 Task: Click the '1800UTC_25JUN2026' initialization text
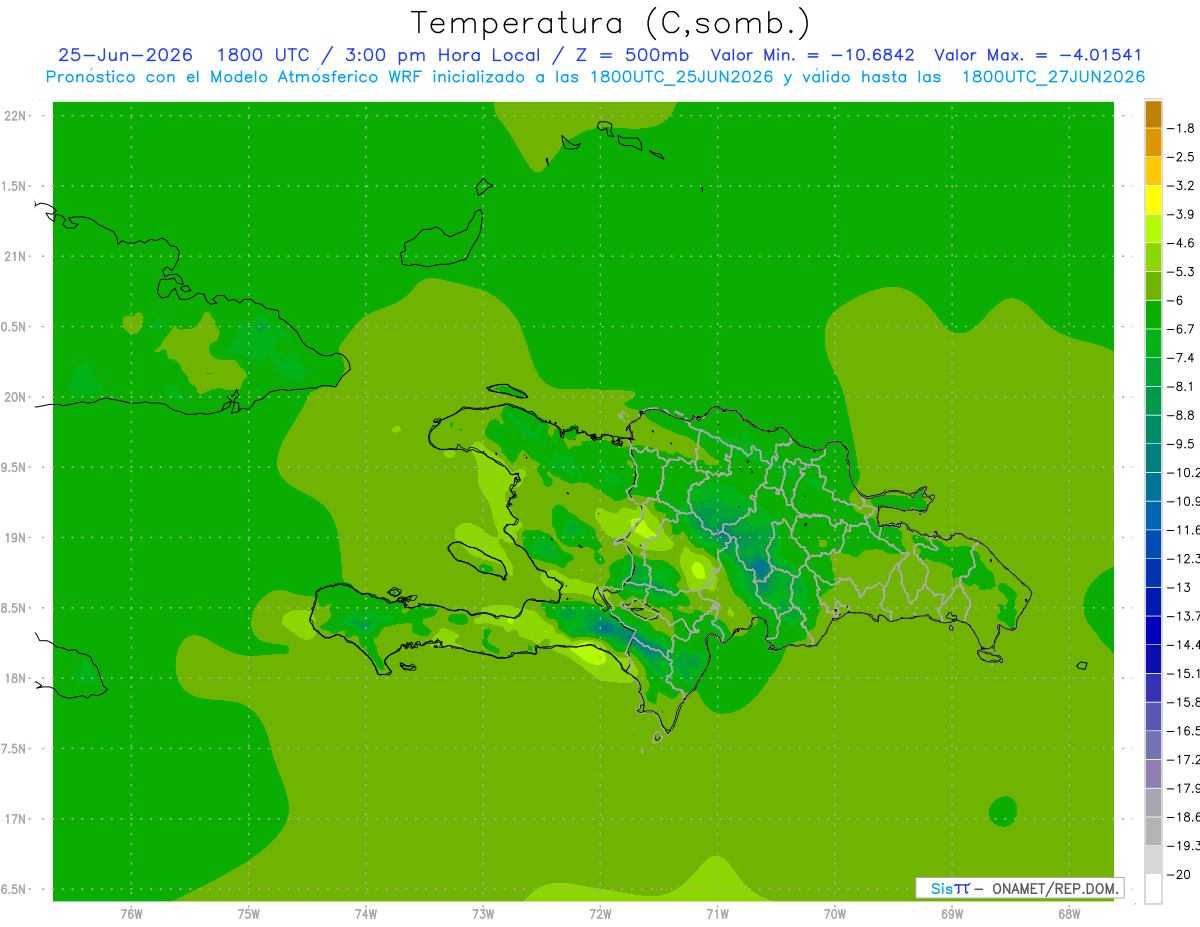tap(682, 78)
